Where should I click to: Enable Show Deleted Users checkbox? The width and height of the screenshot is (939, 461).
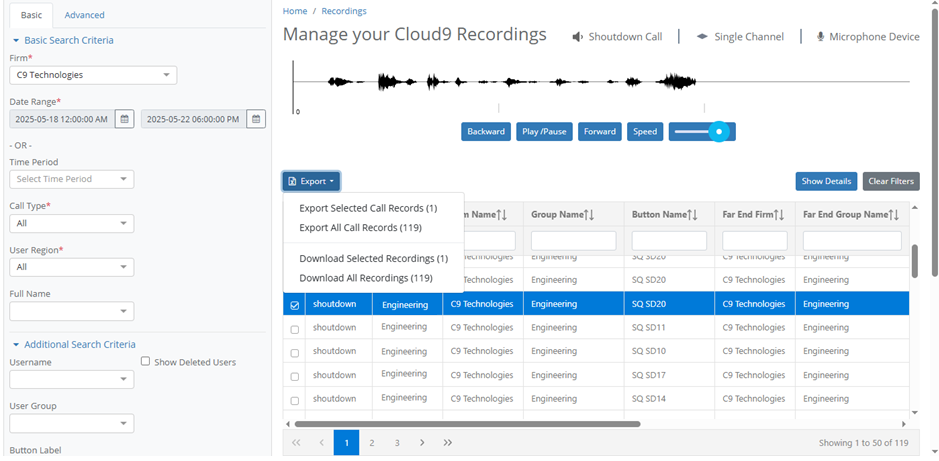coord(145,362)
